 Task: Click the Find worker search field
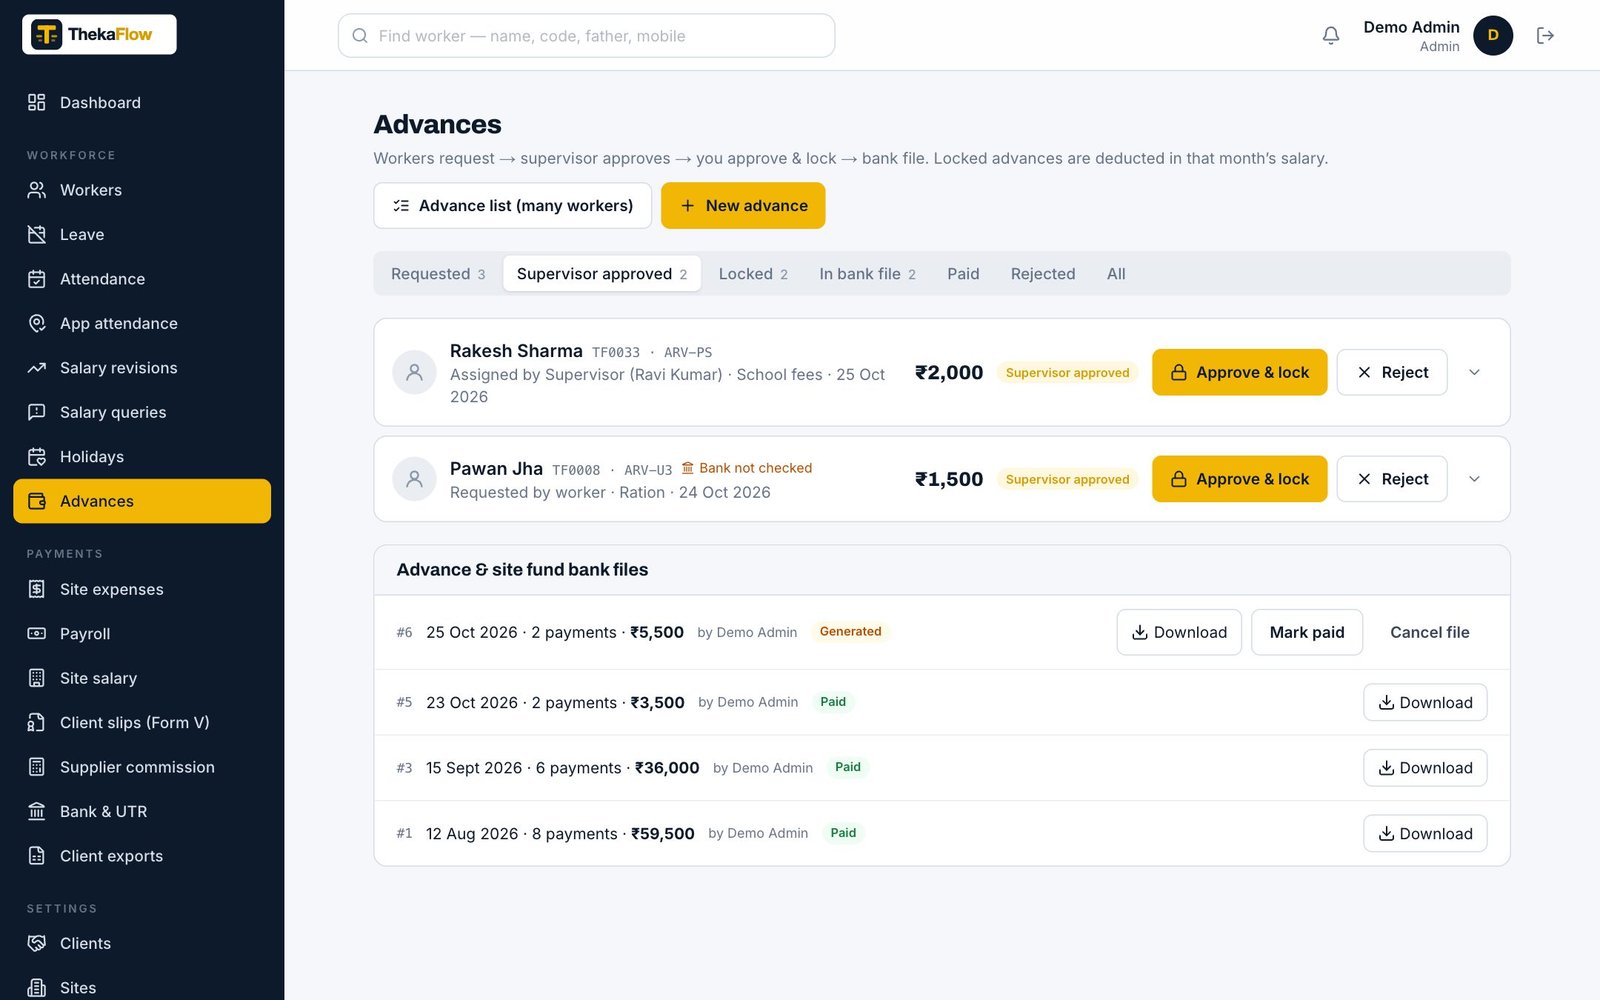pos(586,36)
